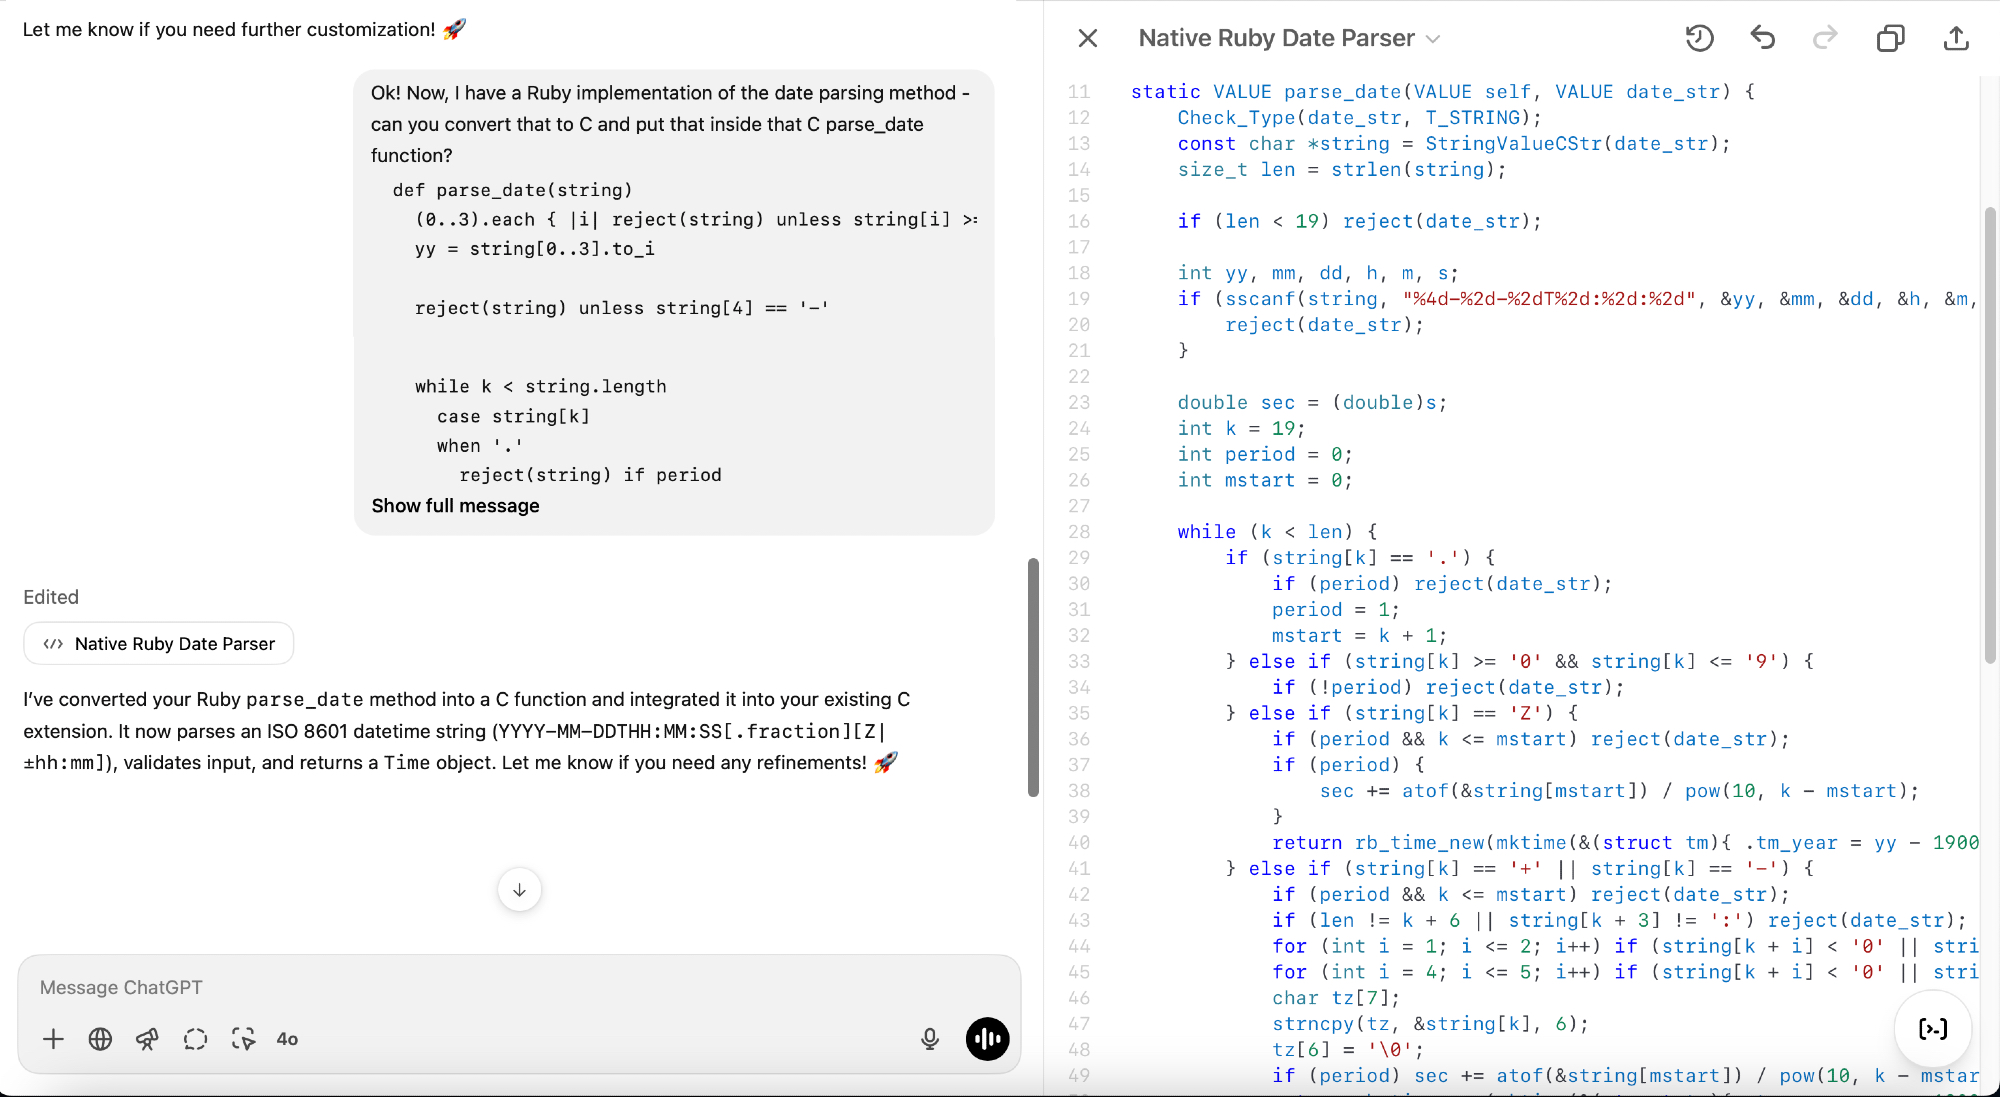Click the scroll-to-bottom down arrow button
Screen dimensions: 2000x1097
coord(519,890)
